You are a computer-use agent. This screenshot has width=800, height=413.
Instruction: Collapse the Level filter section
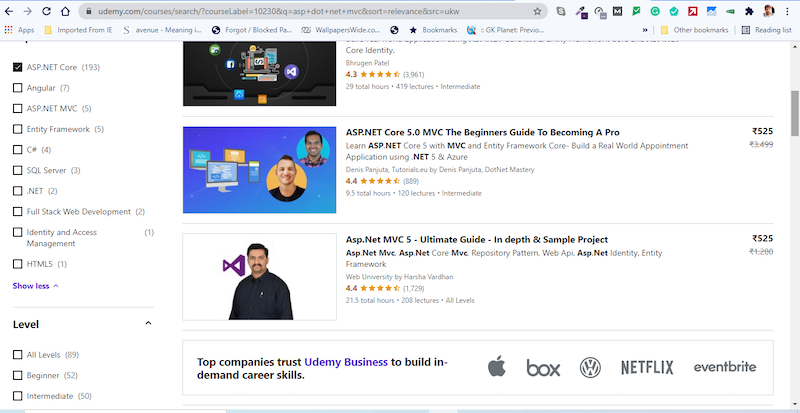148,323
